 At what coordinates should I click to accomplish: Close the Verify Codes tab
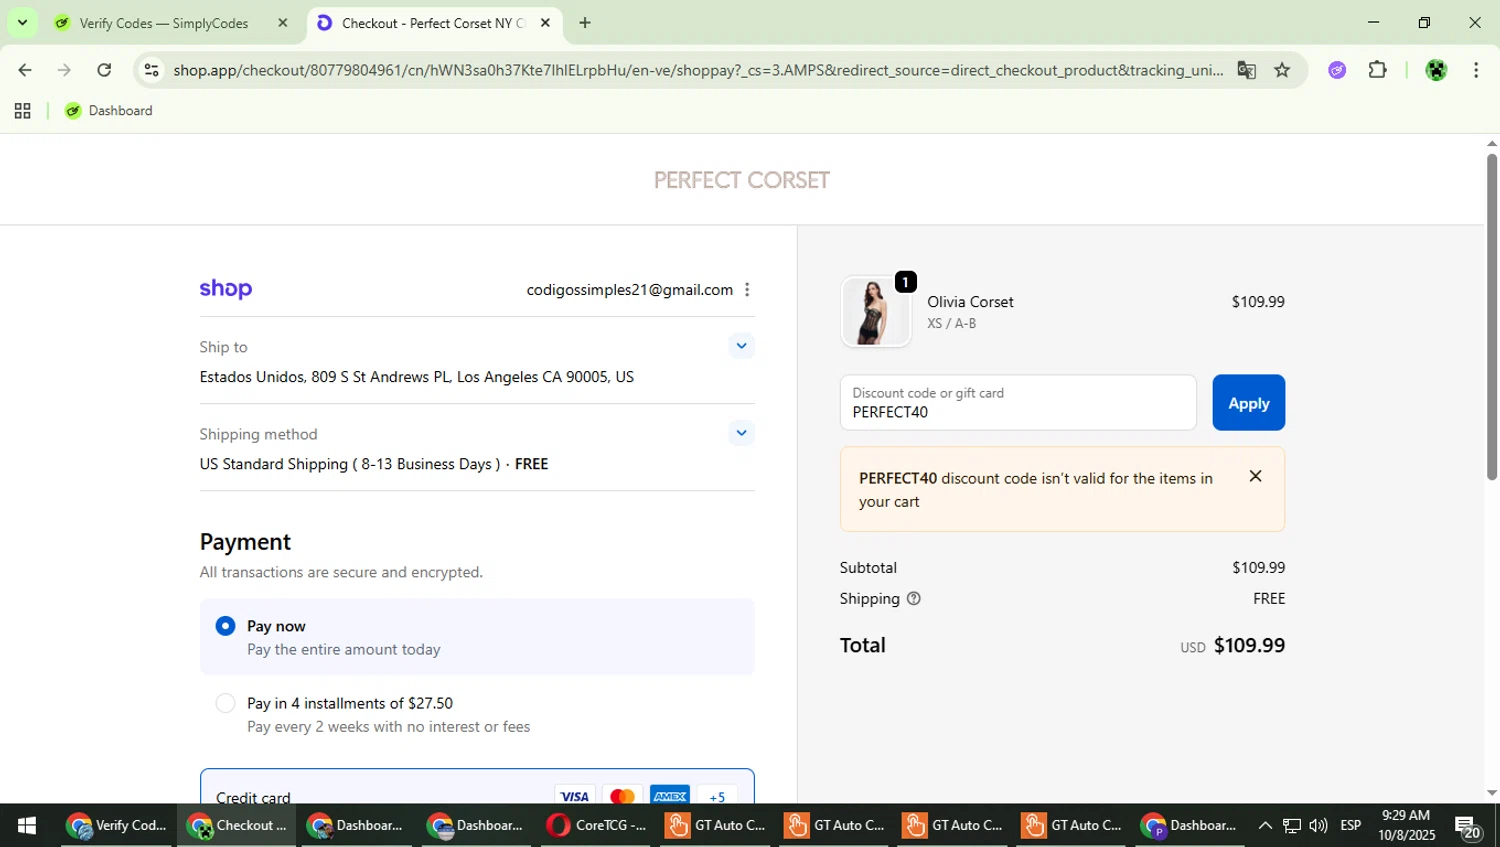[283, 23]
